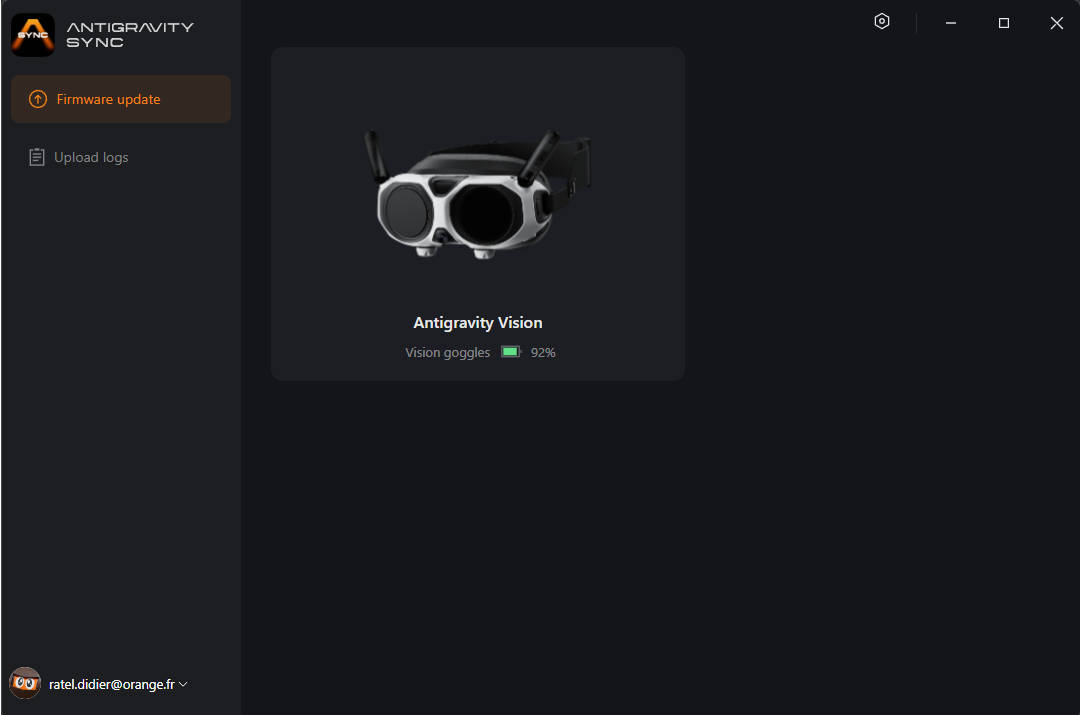
Task: Click the Firmware update arrow icon
Action: point(38,99)
